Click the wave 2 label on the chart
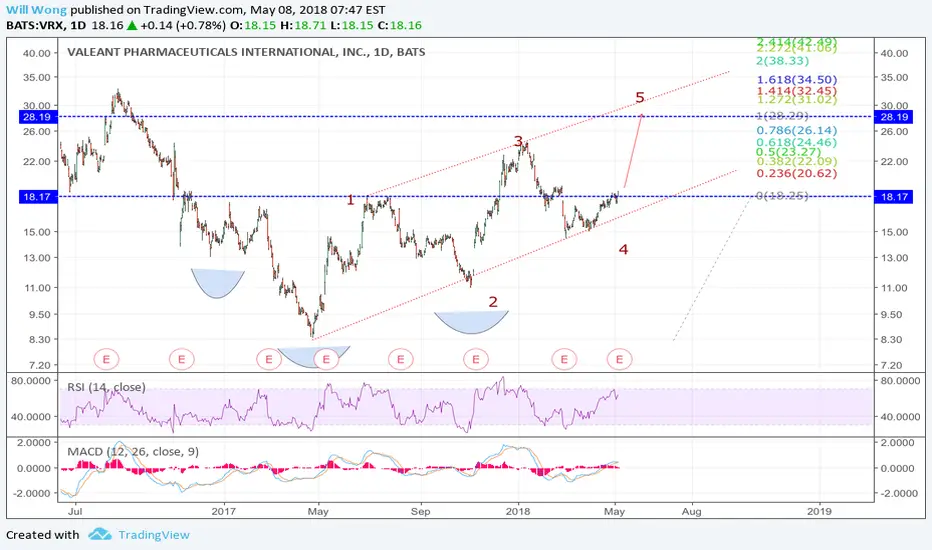The height and width of the screenshot is (550, 932). point(493,301)
